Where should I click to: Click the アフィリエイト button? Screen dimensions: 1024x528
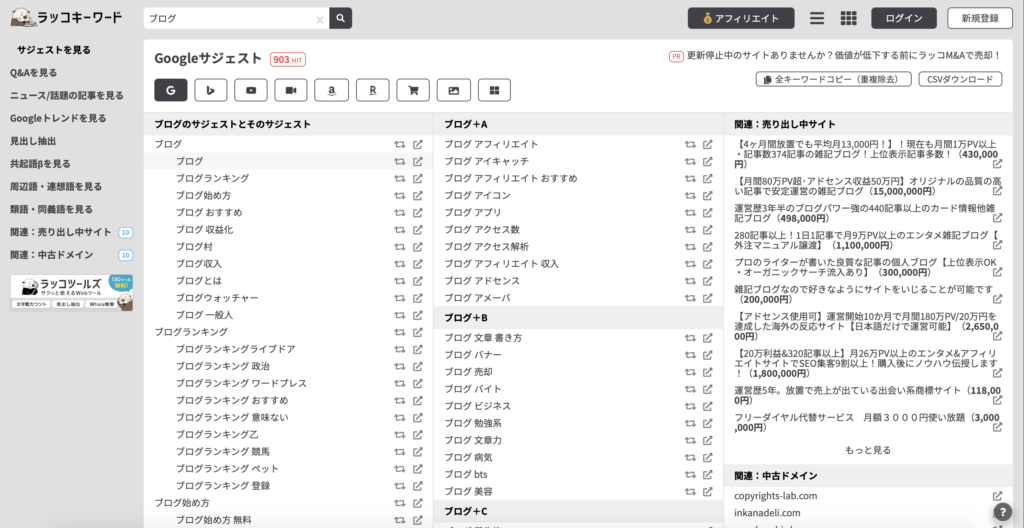741,18
